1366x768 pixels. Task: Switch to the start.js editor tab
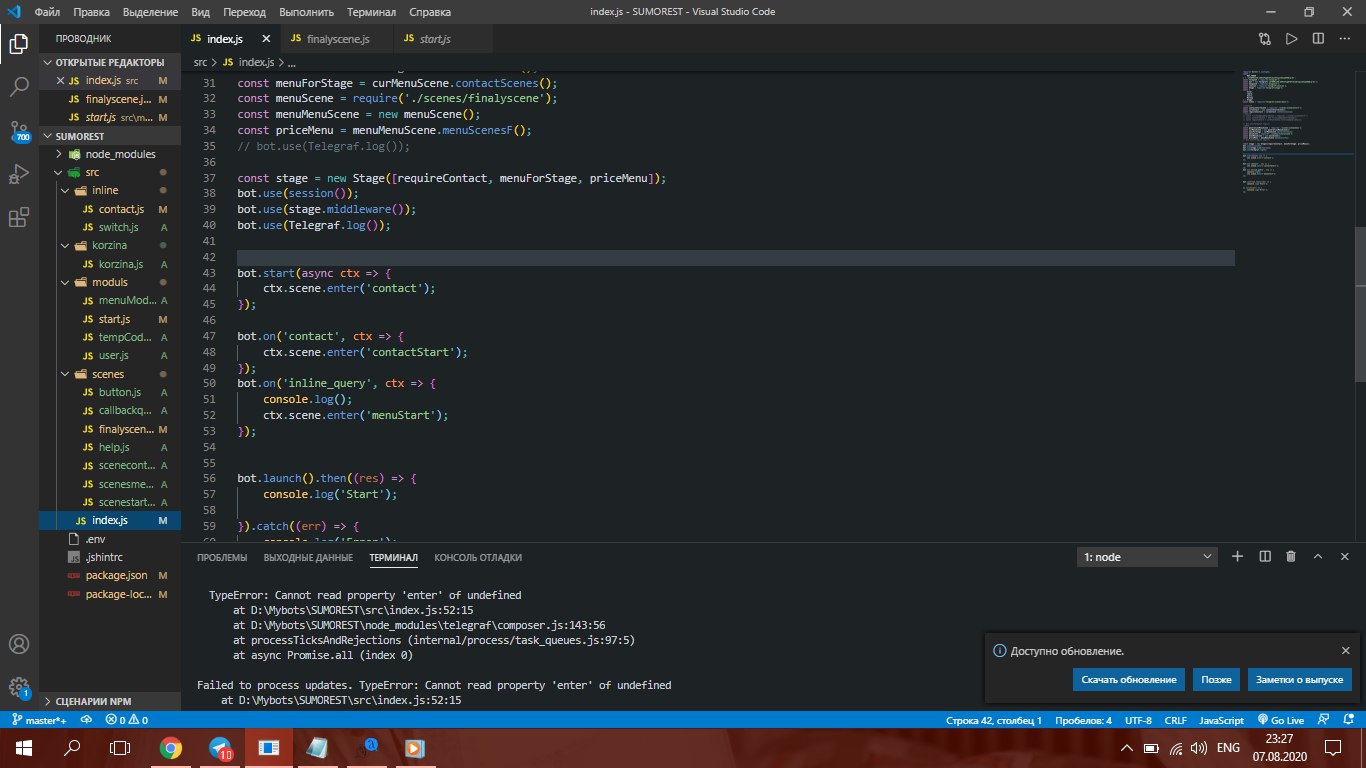(x=433, y=39)
